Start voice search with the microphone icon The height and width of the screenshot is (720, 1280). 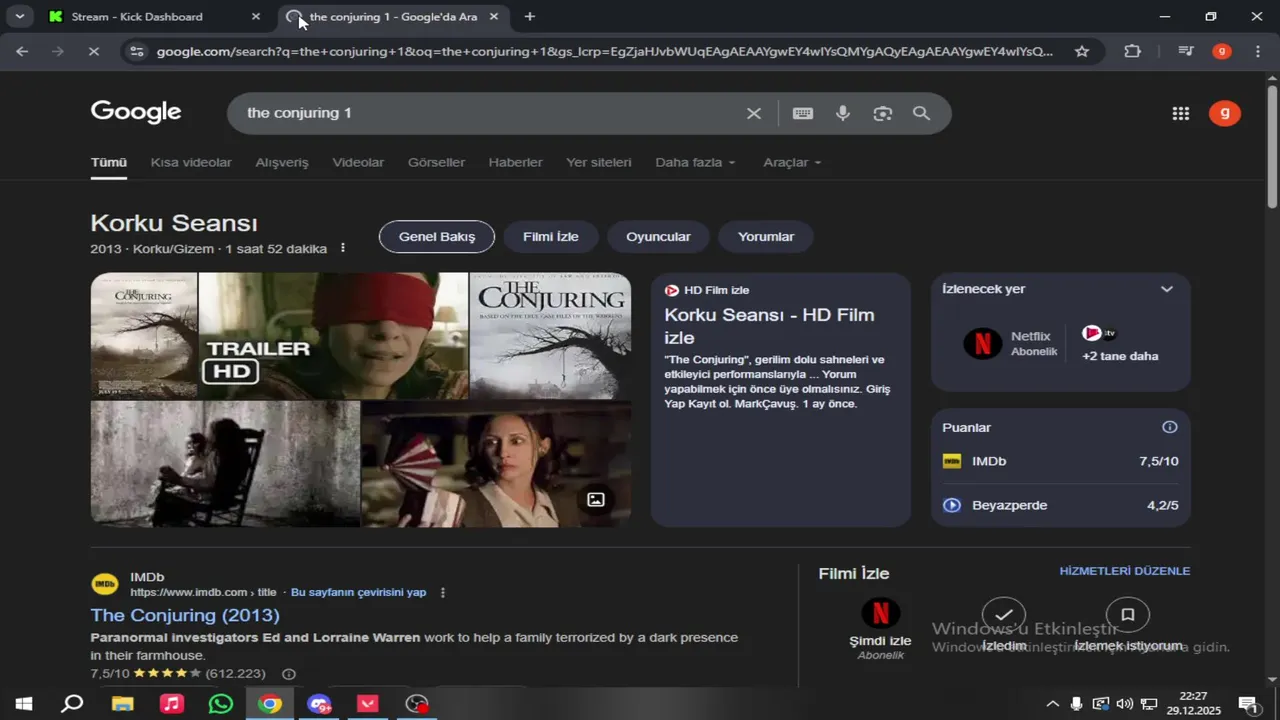(843, 113)
